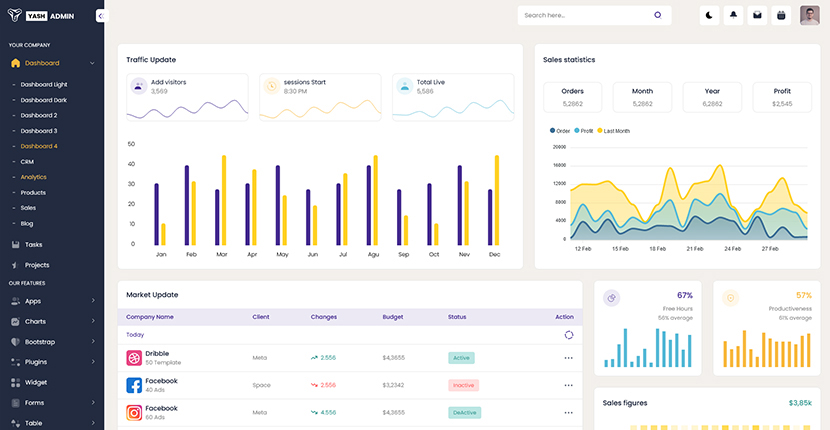Toggle the Last Month series in legend

point(614,131)
